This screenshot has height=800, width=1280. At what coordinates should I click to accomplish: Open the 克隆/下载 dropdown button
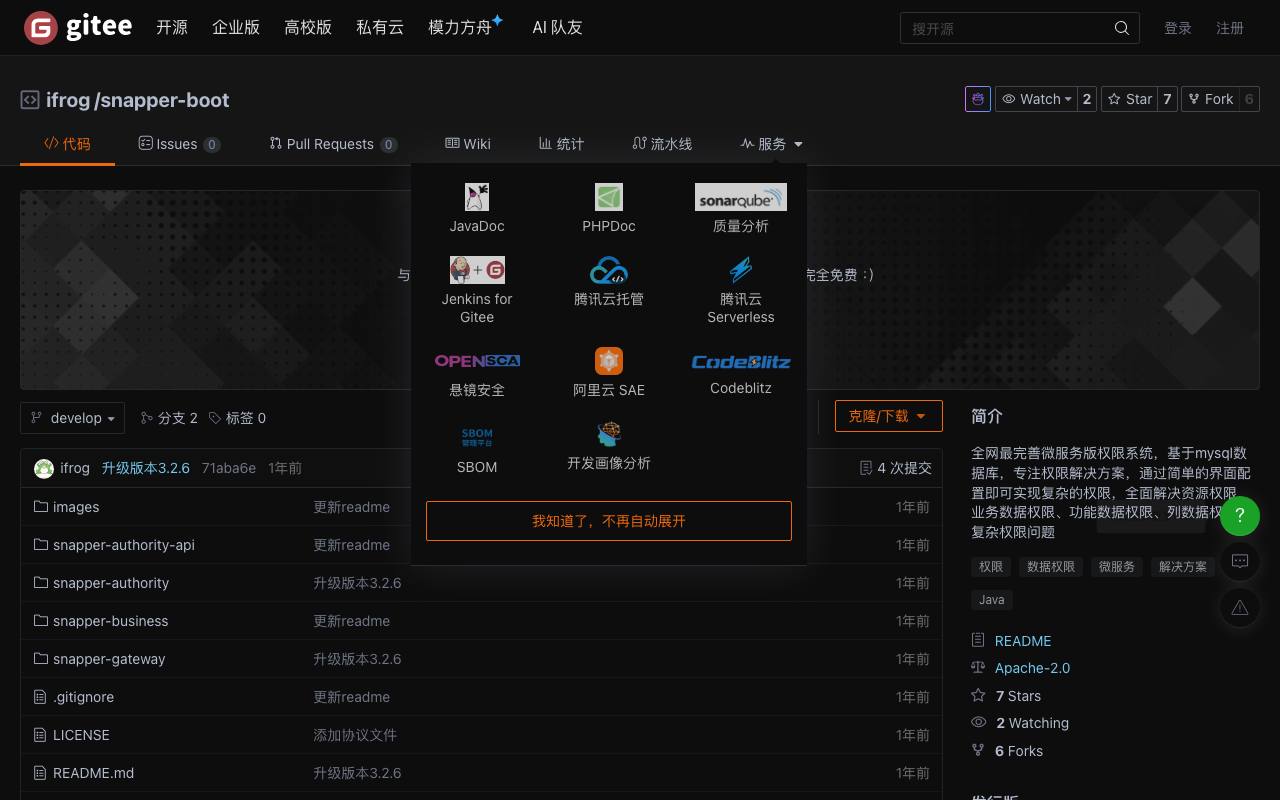tap(889, 416)
